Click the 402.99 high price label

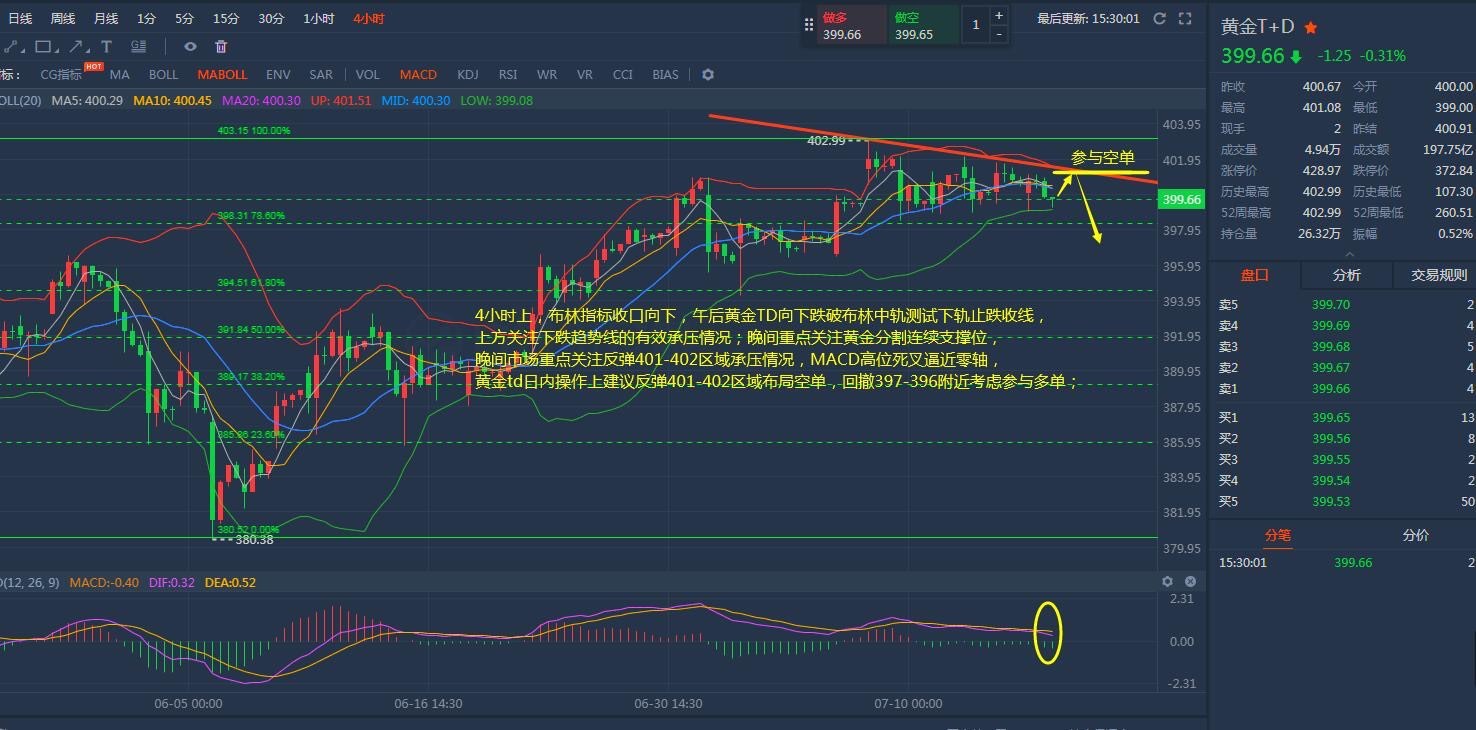[x=827, y=141]
